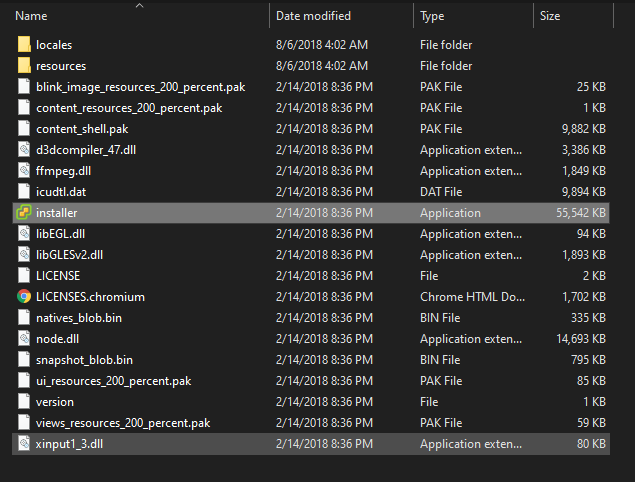635x482 pixels.
Task: Click the blank icon for icudtl.dat
Action: pos(24,192)
